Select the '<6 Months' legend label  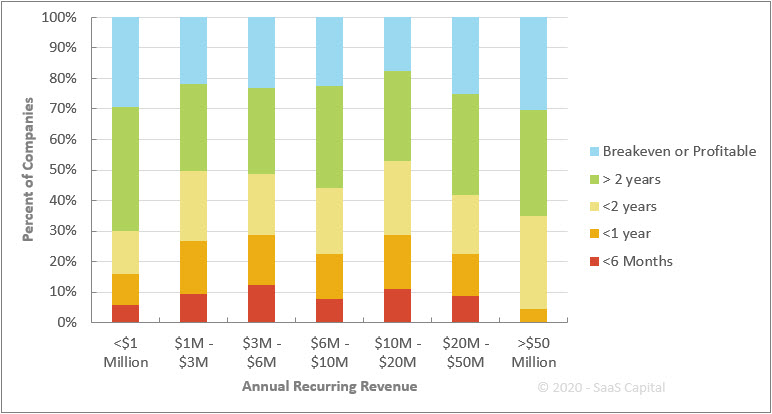point(638,261)
